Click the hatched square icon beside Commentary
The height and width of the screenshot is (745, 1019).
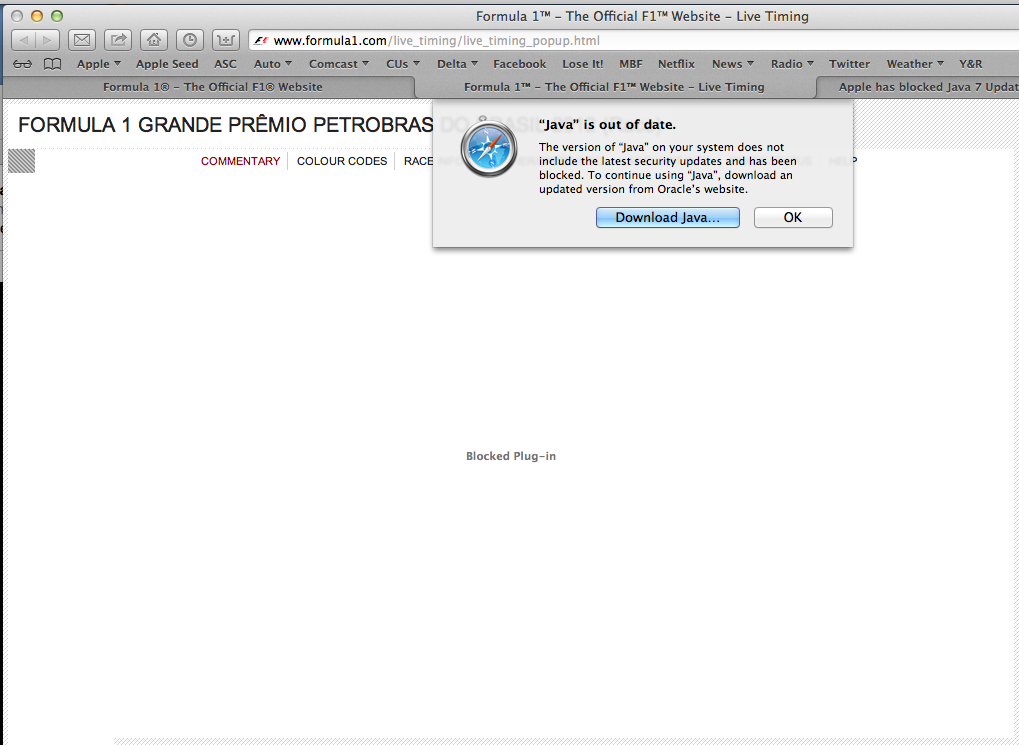coord(21,161)
